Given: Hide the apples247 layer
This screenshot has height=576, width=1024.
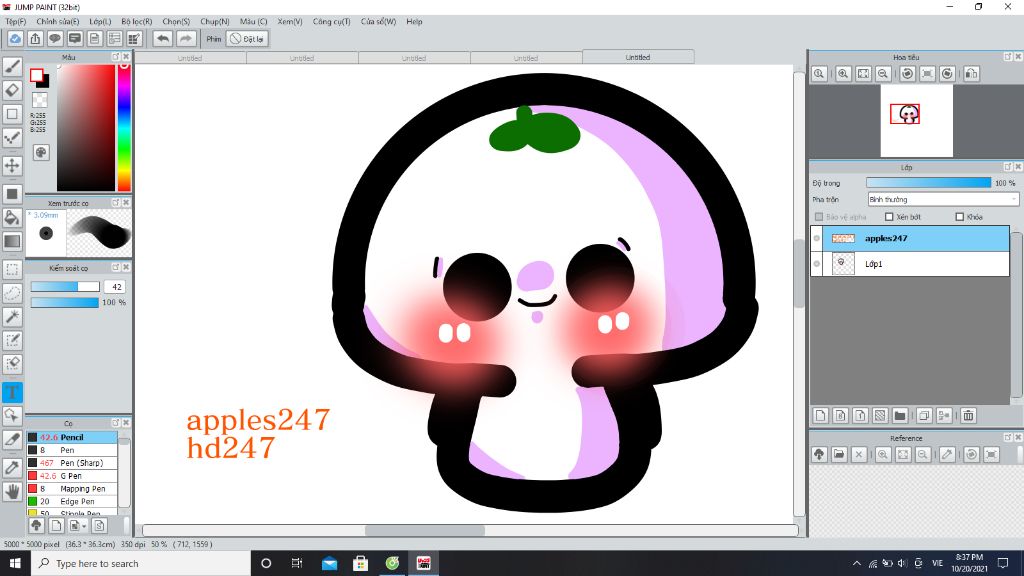Looking at the screenshot, I should pyautogui.click(x=816, y=238).
